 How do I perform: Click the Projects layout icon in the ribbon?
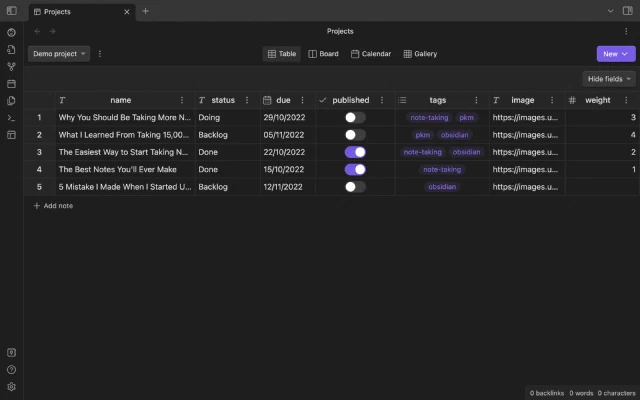click(x=11, y=135)
